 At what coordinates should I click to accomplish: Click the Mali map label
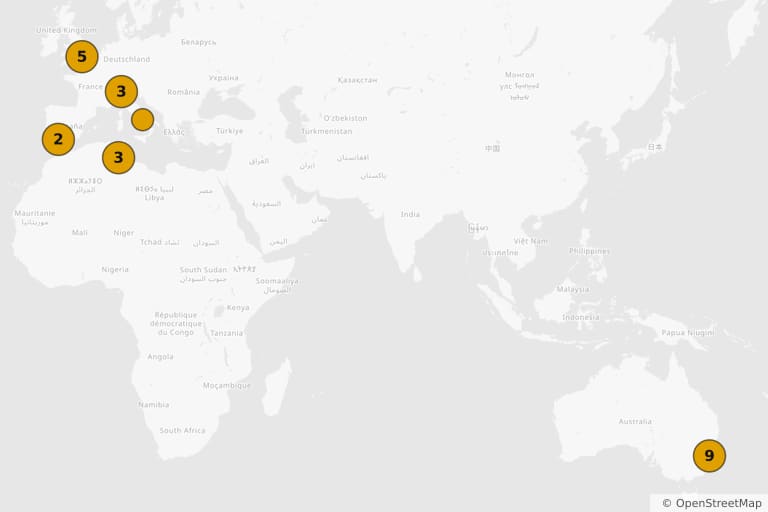point(79,232)
